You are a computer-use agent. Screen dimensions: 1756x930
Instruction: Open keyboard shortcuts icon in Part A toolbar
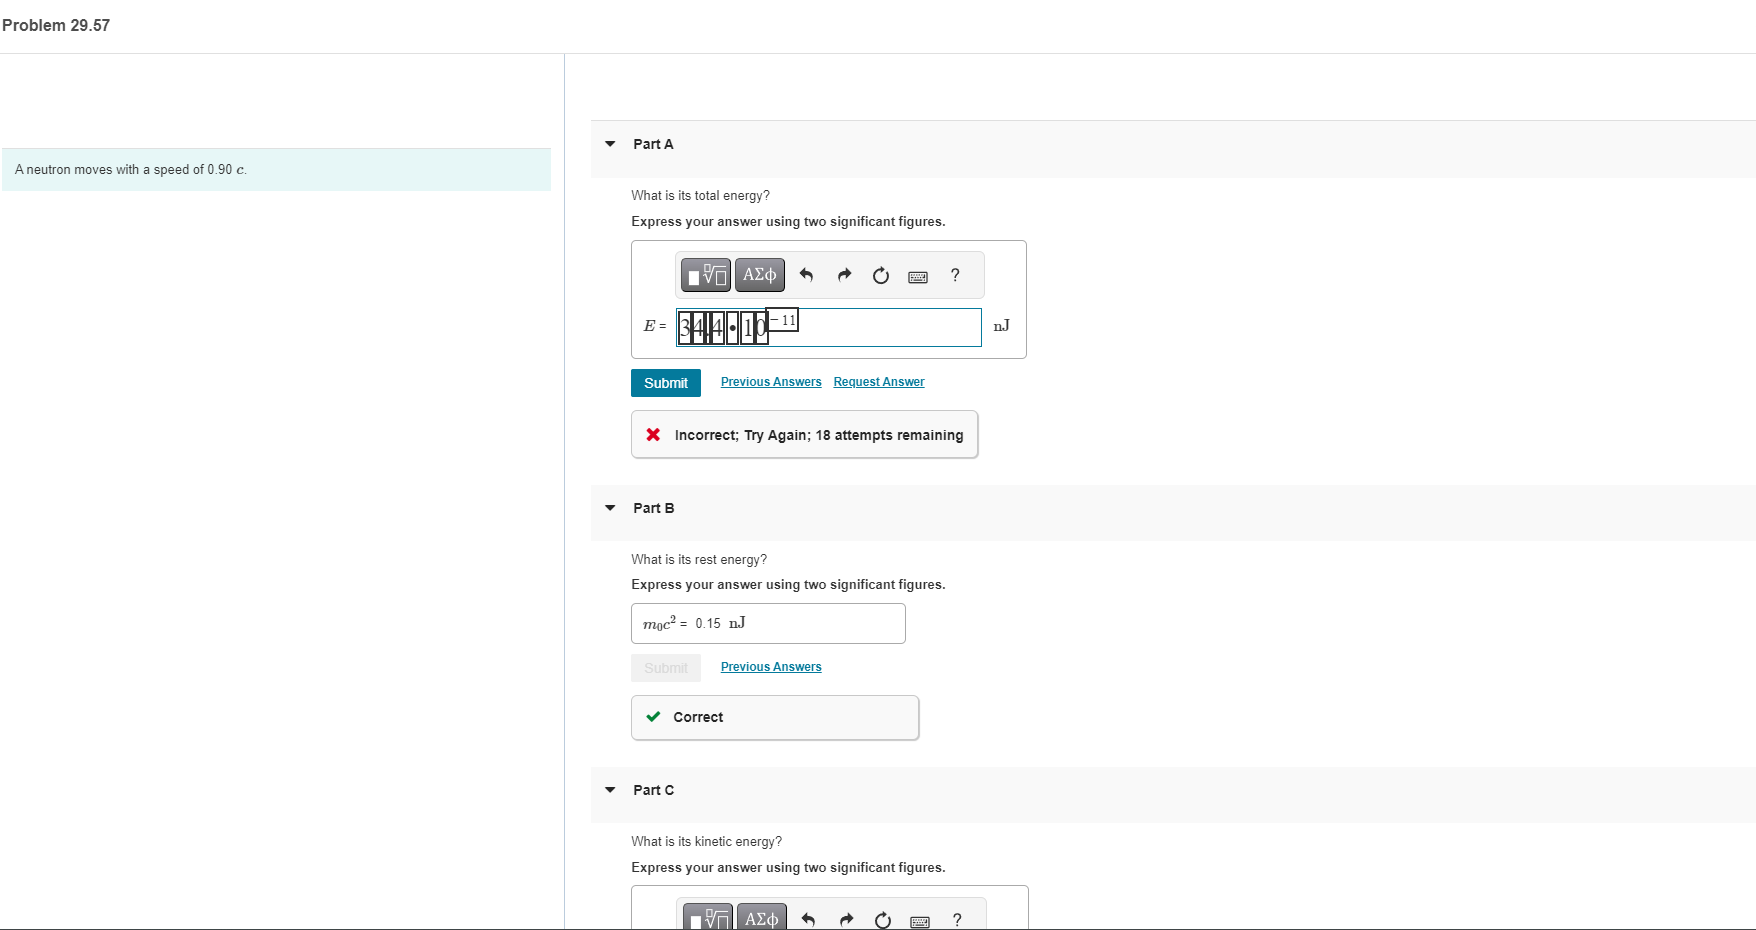[x=918, y=277]
